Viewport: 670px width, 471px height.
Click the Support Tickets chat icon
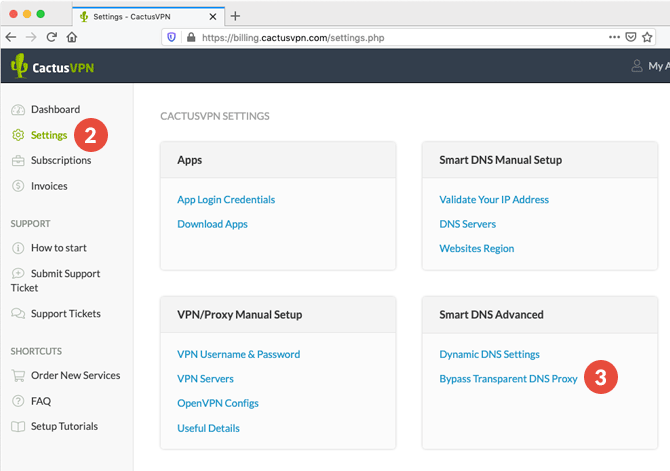(x=18, y=313)
